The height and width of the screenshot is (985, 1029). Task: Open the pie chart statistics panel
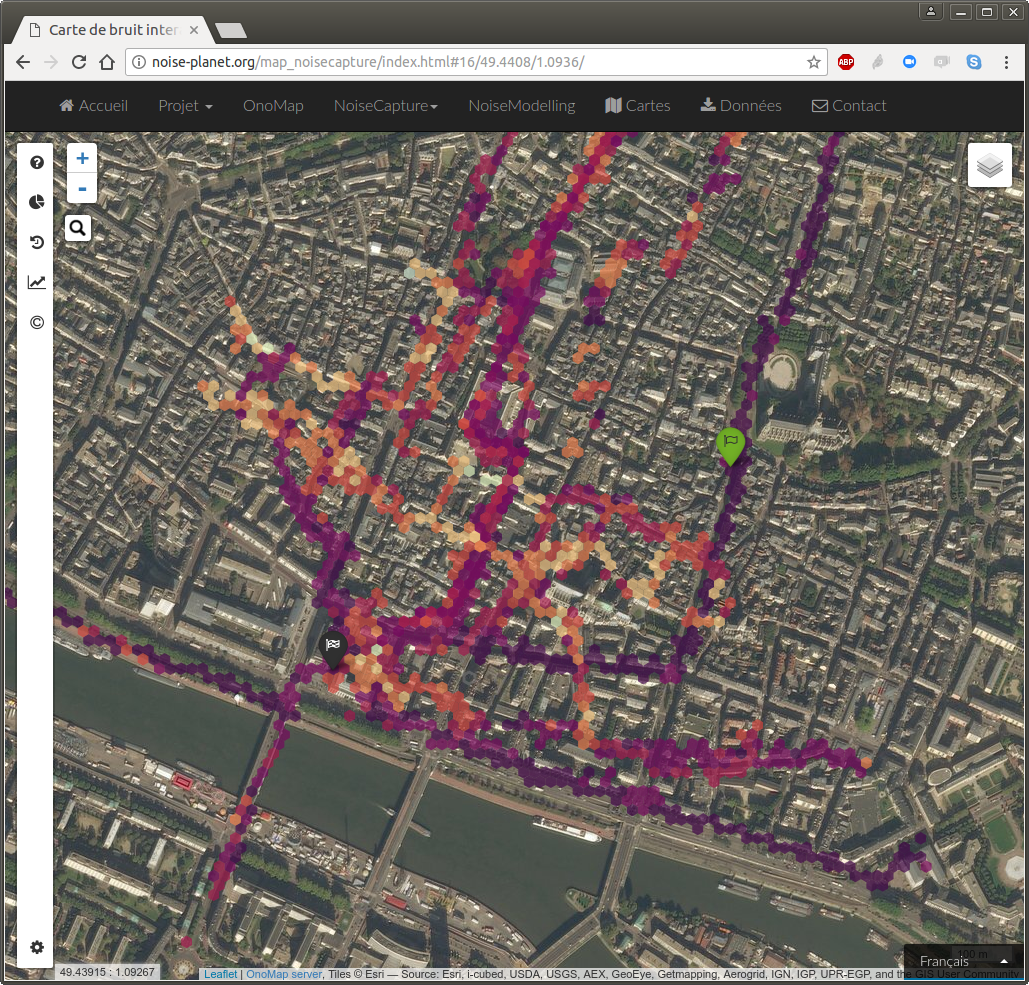click(x=37, y=201)
